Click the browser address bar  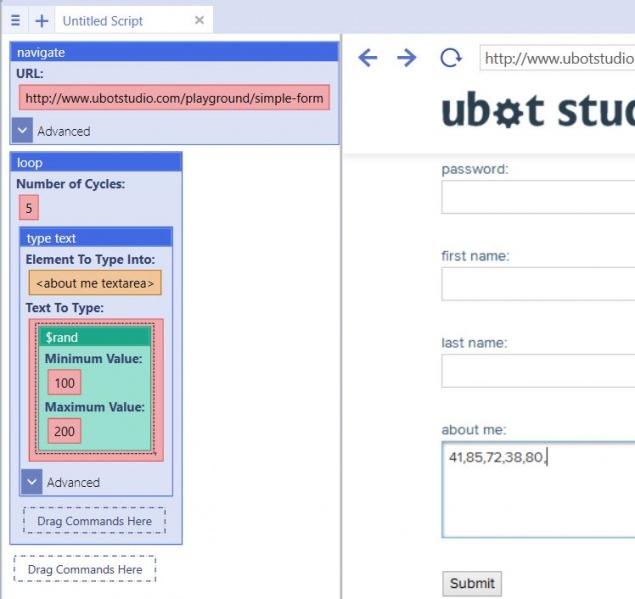point(557,58)
